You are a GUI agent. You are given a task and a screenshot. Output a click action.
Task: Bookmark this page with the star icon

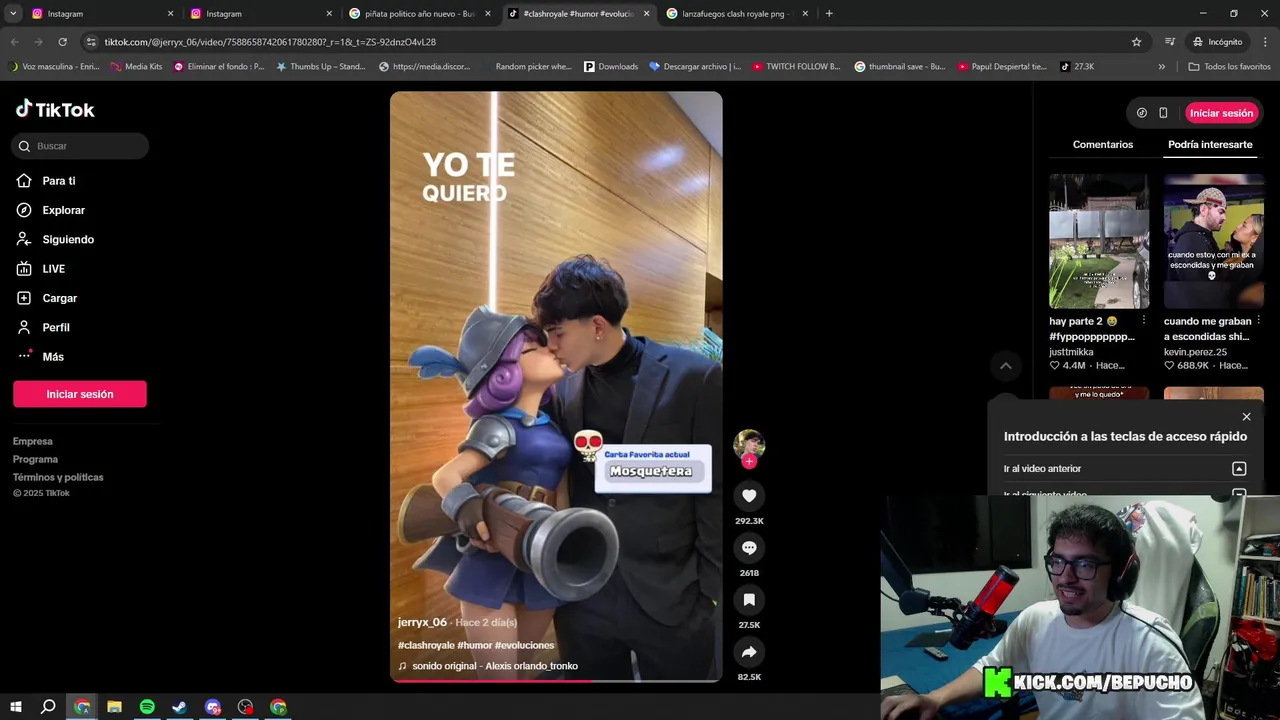1136,42
